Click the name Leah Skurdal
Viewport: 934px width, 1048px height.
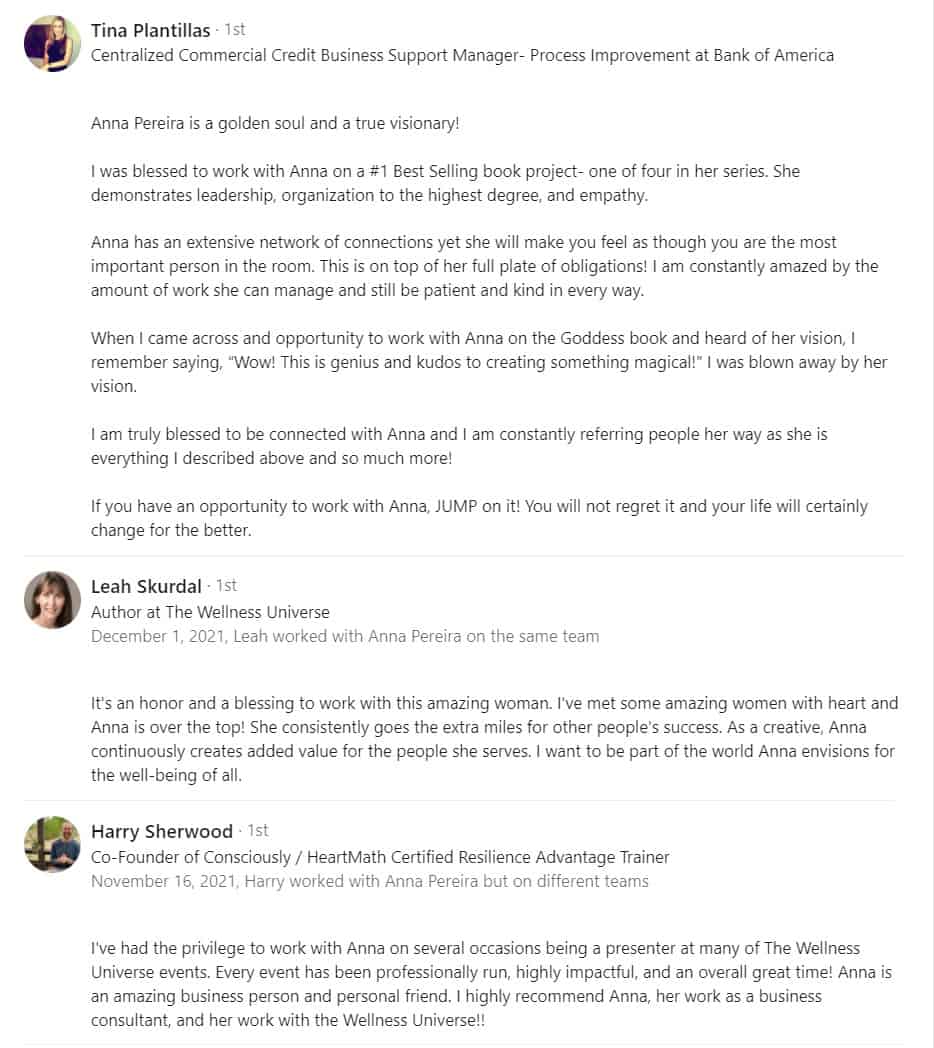point(146,587)
